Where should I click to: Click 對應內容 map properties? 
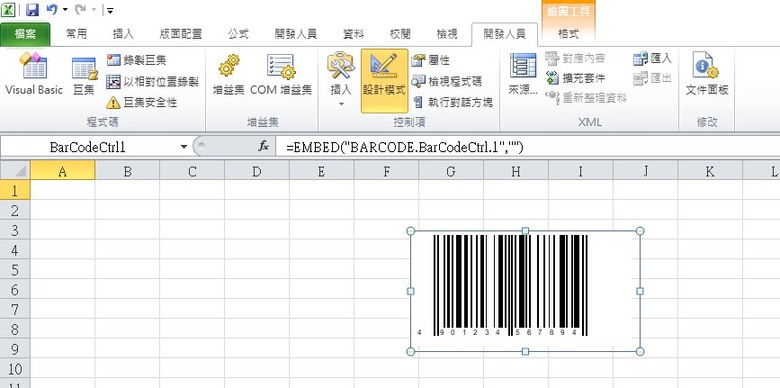(575, 58)
